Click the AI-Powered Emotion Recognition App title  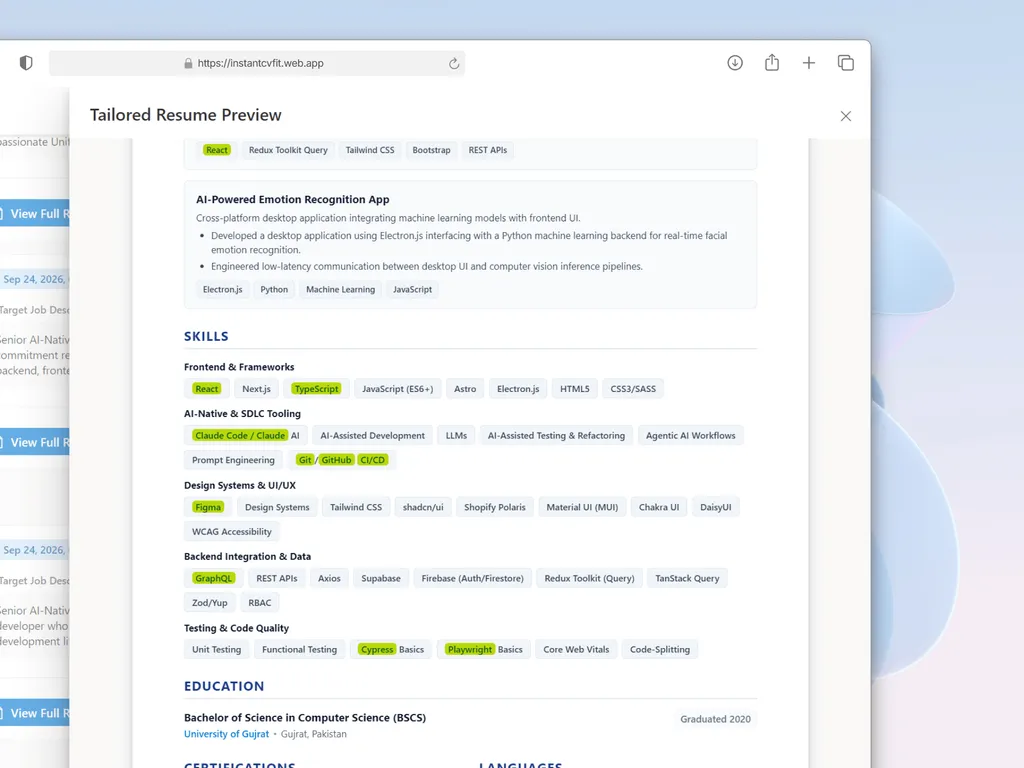pyautogui.click(x=293, y=199)
